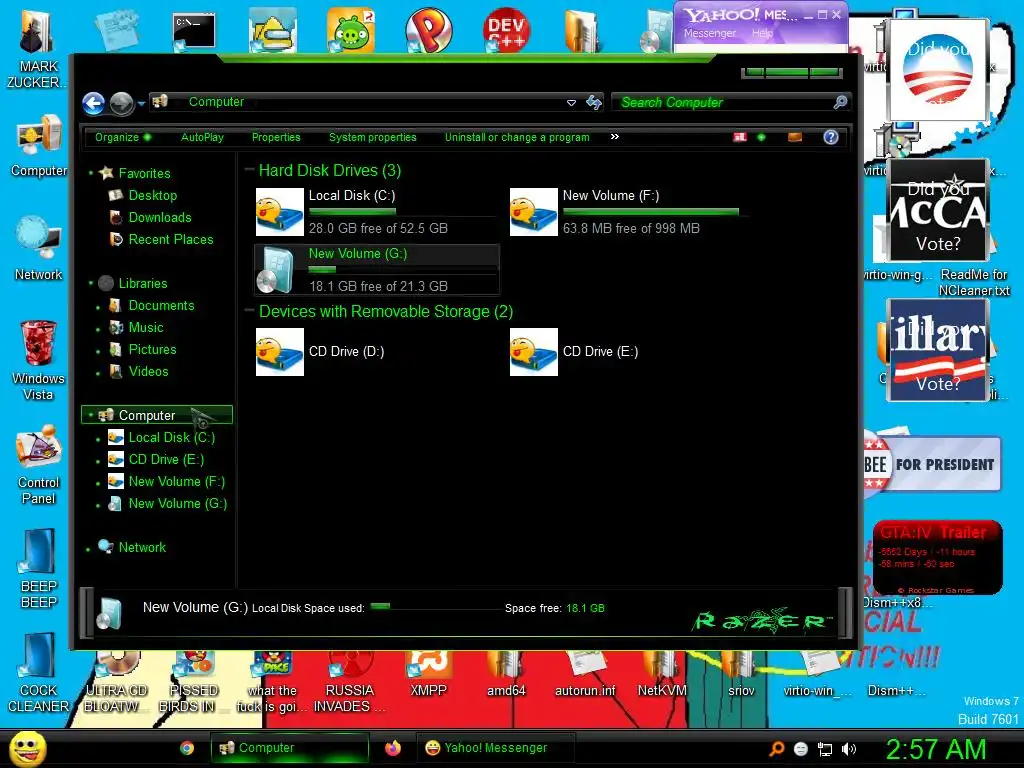This screenshot has width=1024, height=768.
Task: Click Properties in the toolbar
Action: pos(276,137)
